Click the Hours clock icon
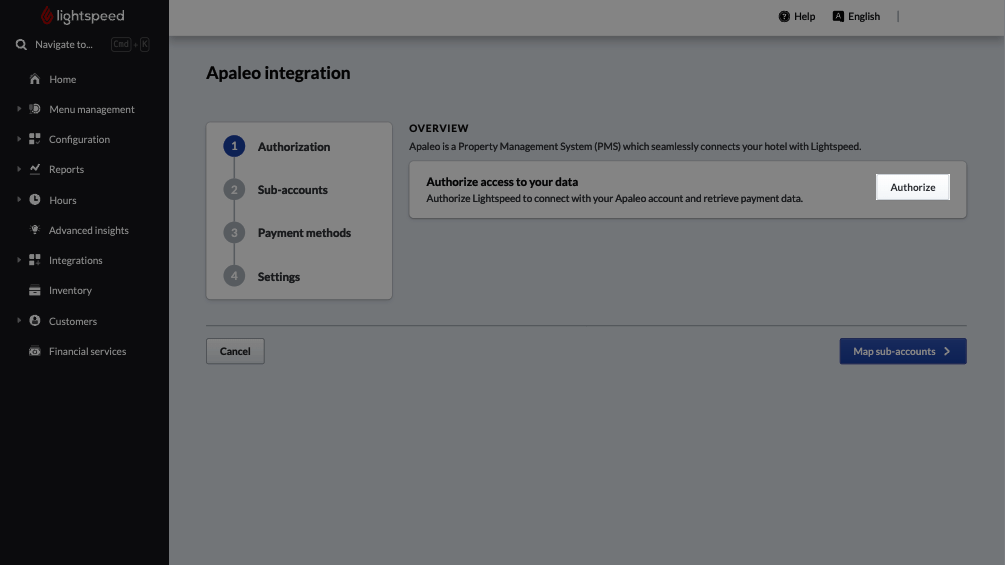Viewport: 1005px width, 565px height. point(35,200)
